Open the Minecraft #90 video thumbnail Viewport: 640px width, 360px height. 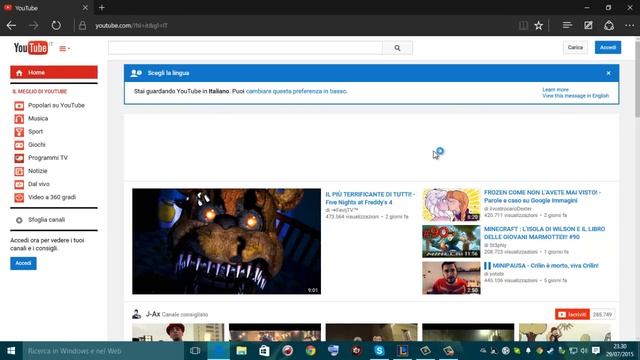pyautogui.click(x=451, y=241)
